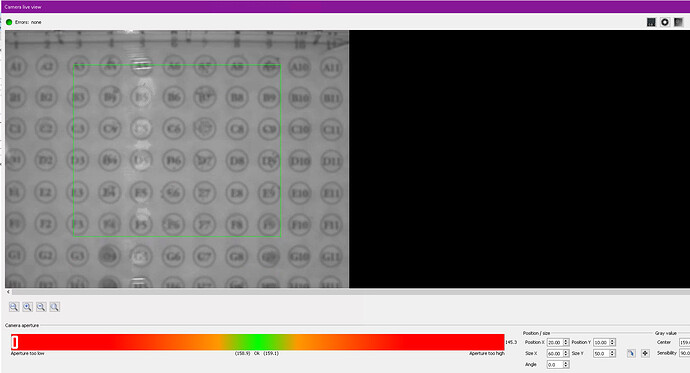
Task: Click the Sensibility value field
Action: [684, 353]
